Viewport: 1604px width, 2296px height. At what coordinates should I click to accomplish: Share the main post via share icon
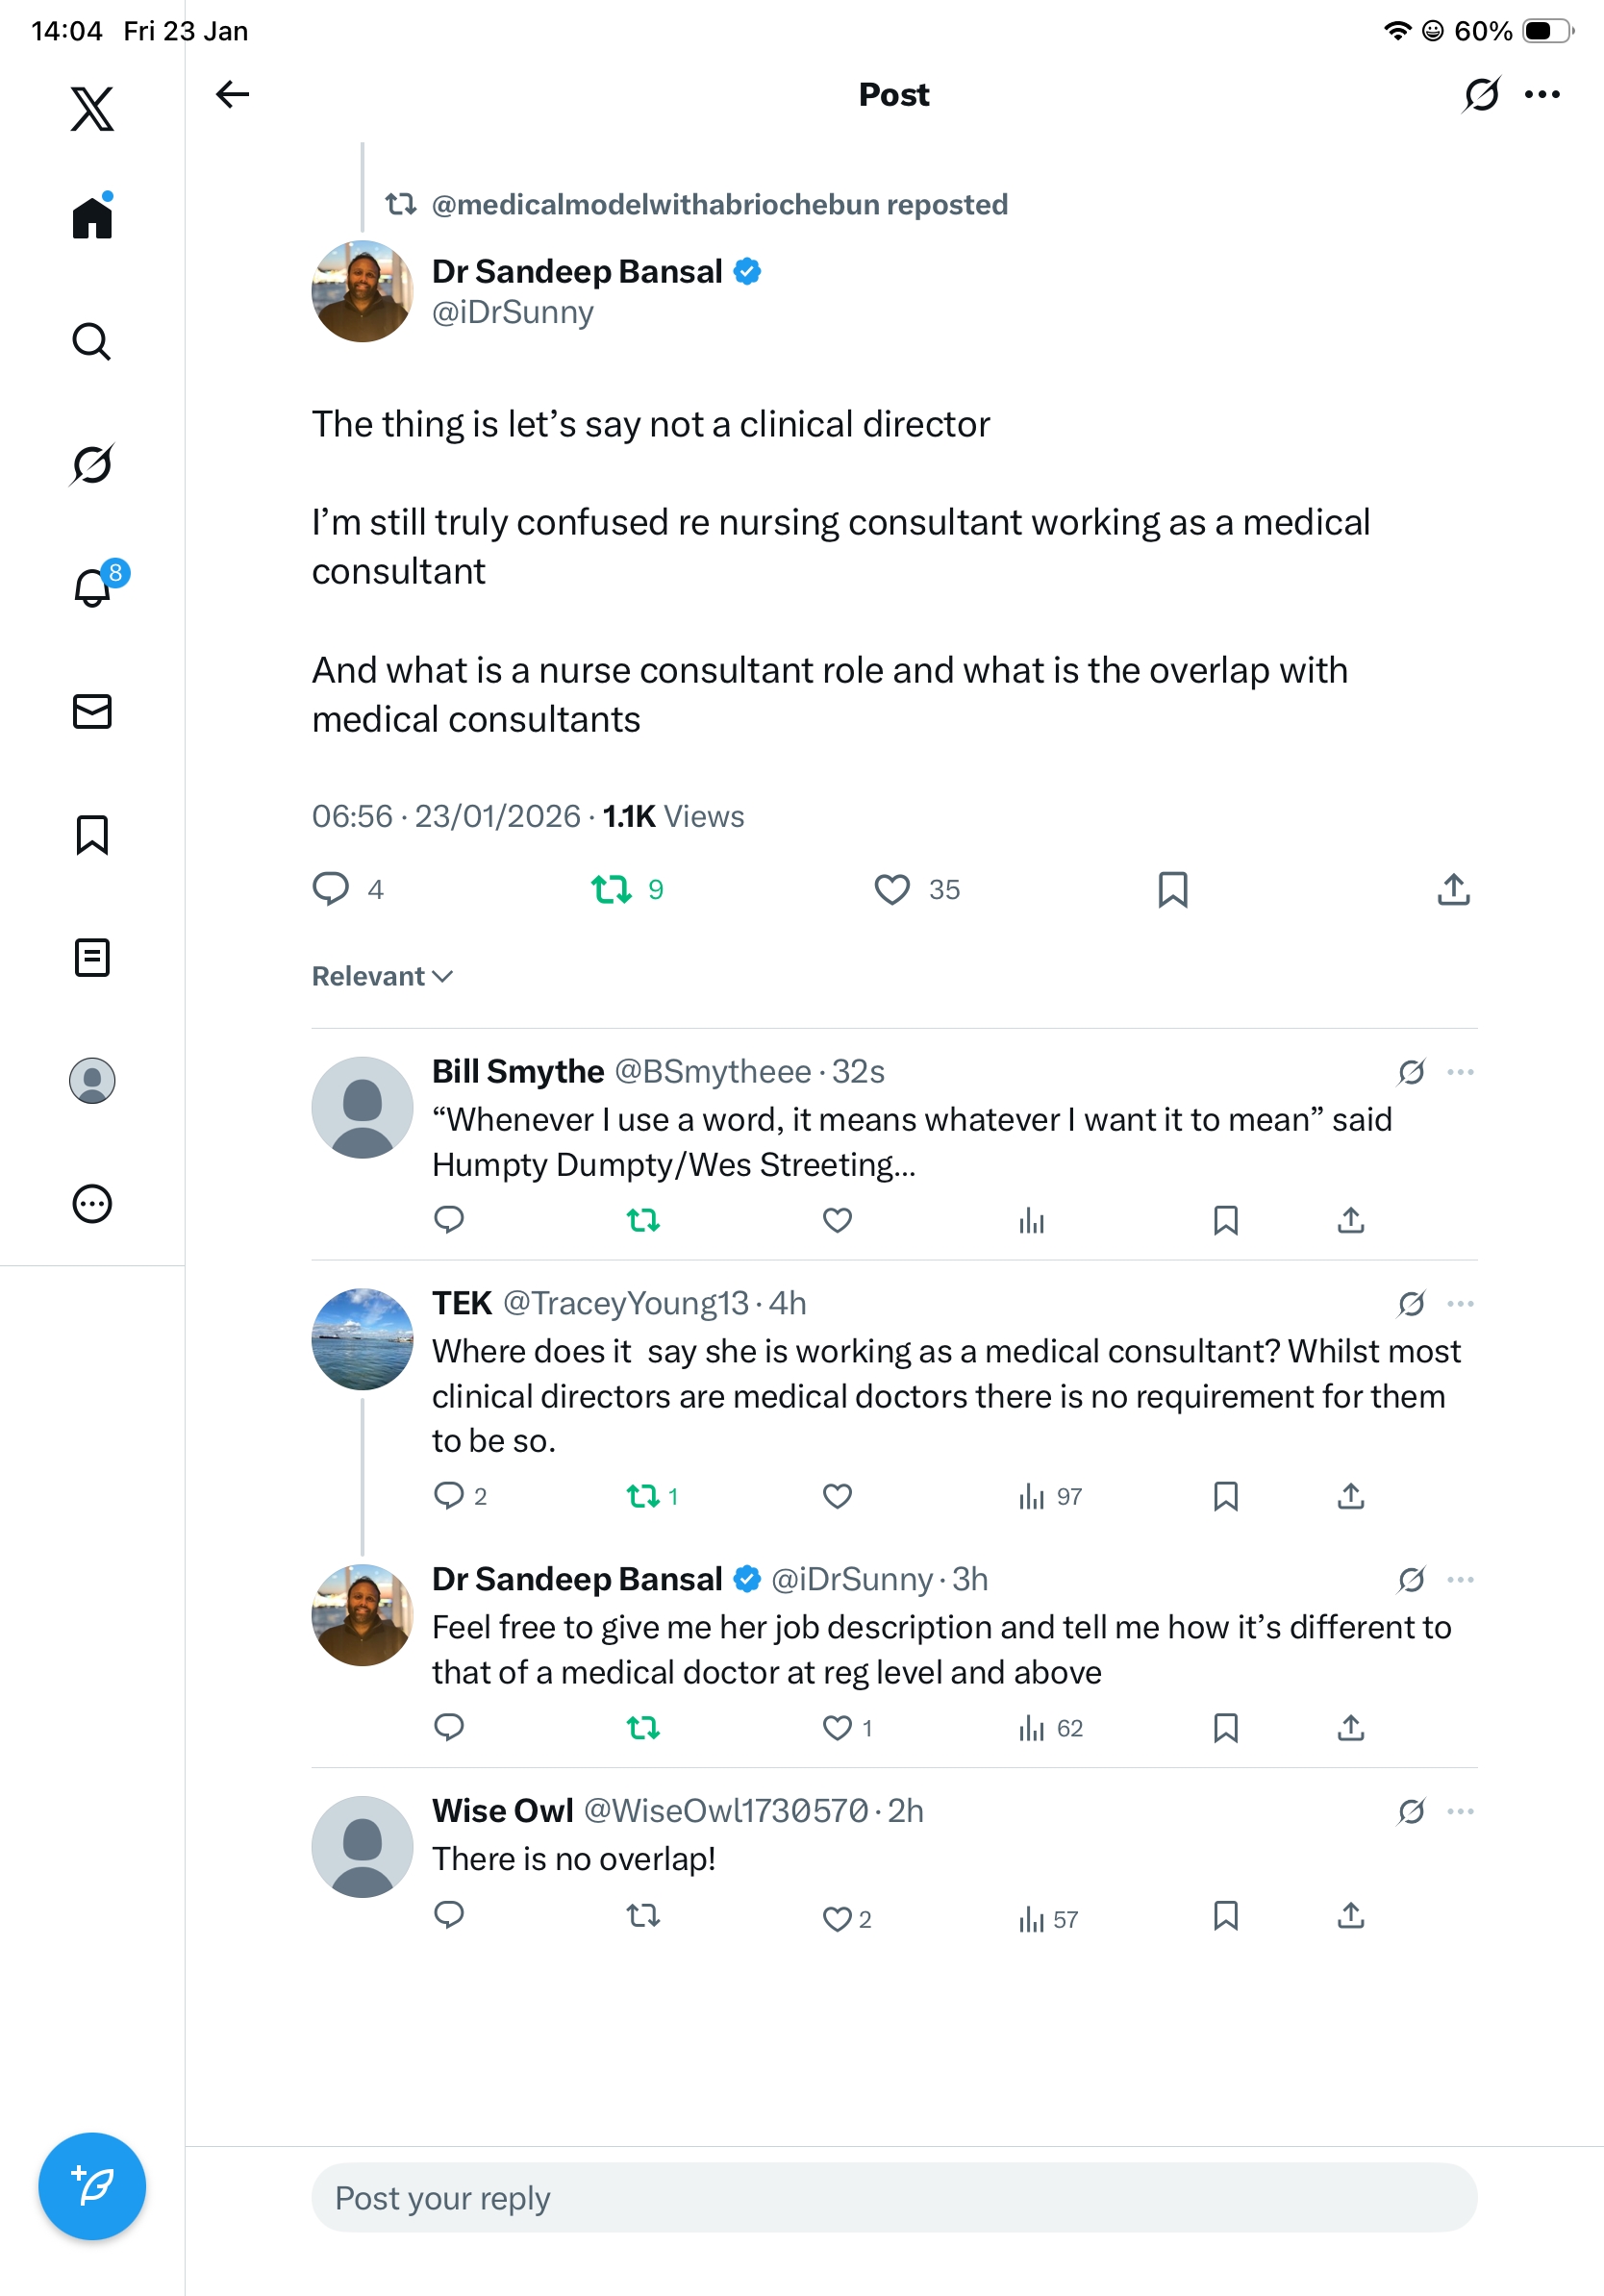tap(1453, 889)
